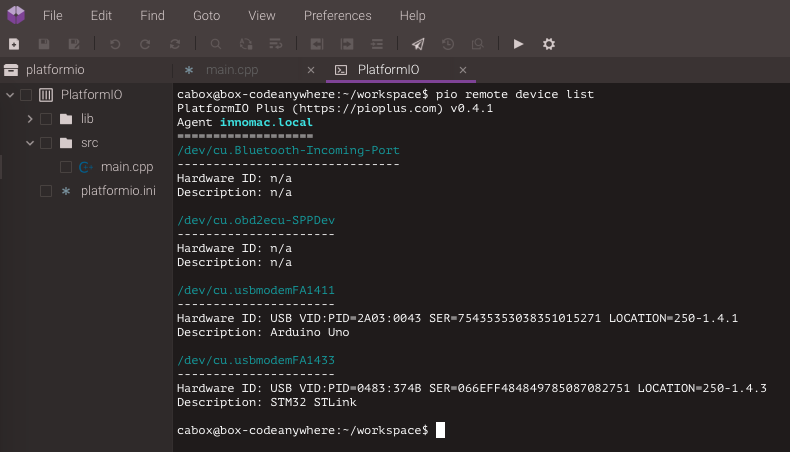Click /dev/cu.obd2ecu-SPPDev in terminal

click(x=256, y=220)
